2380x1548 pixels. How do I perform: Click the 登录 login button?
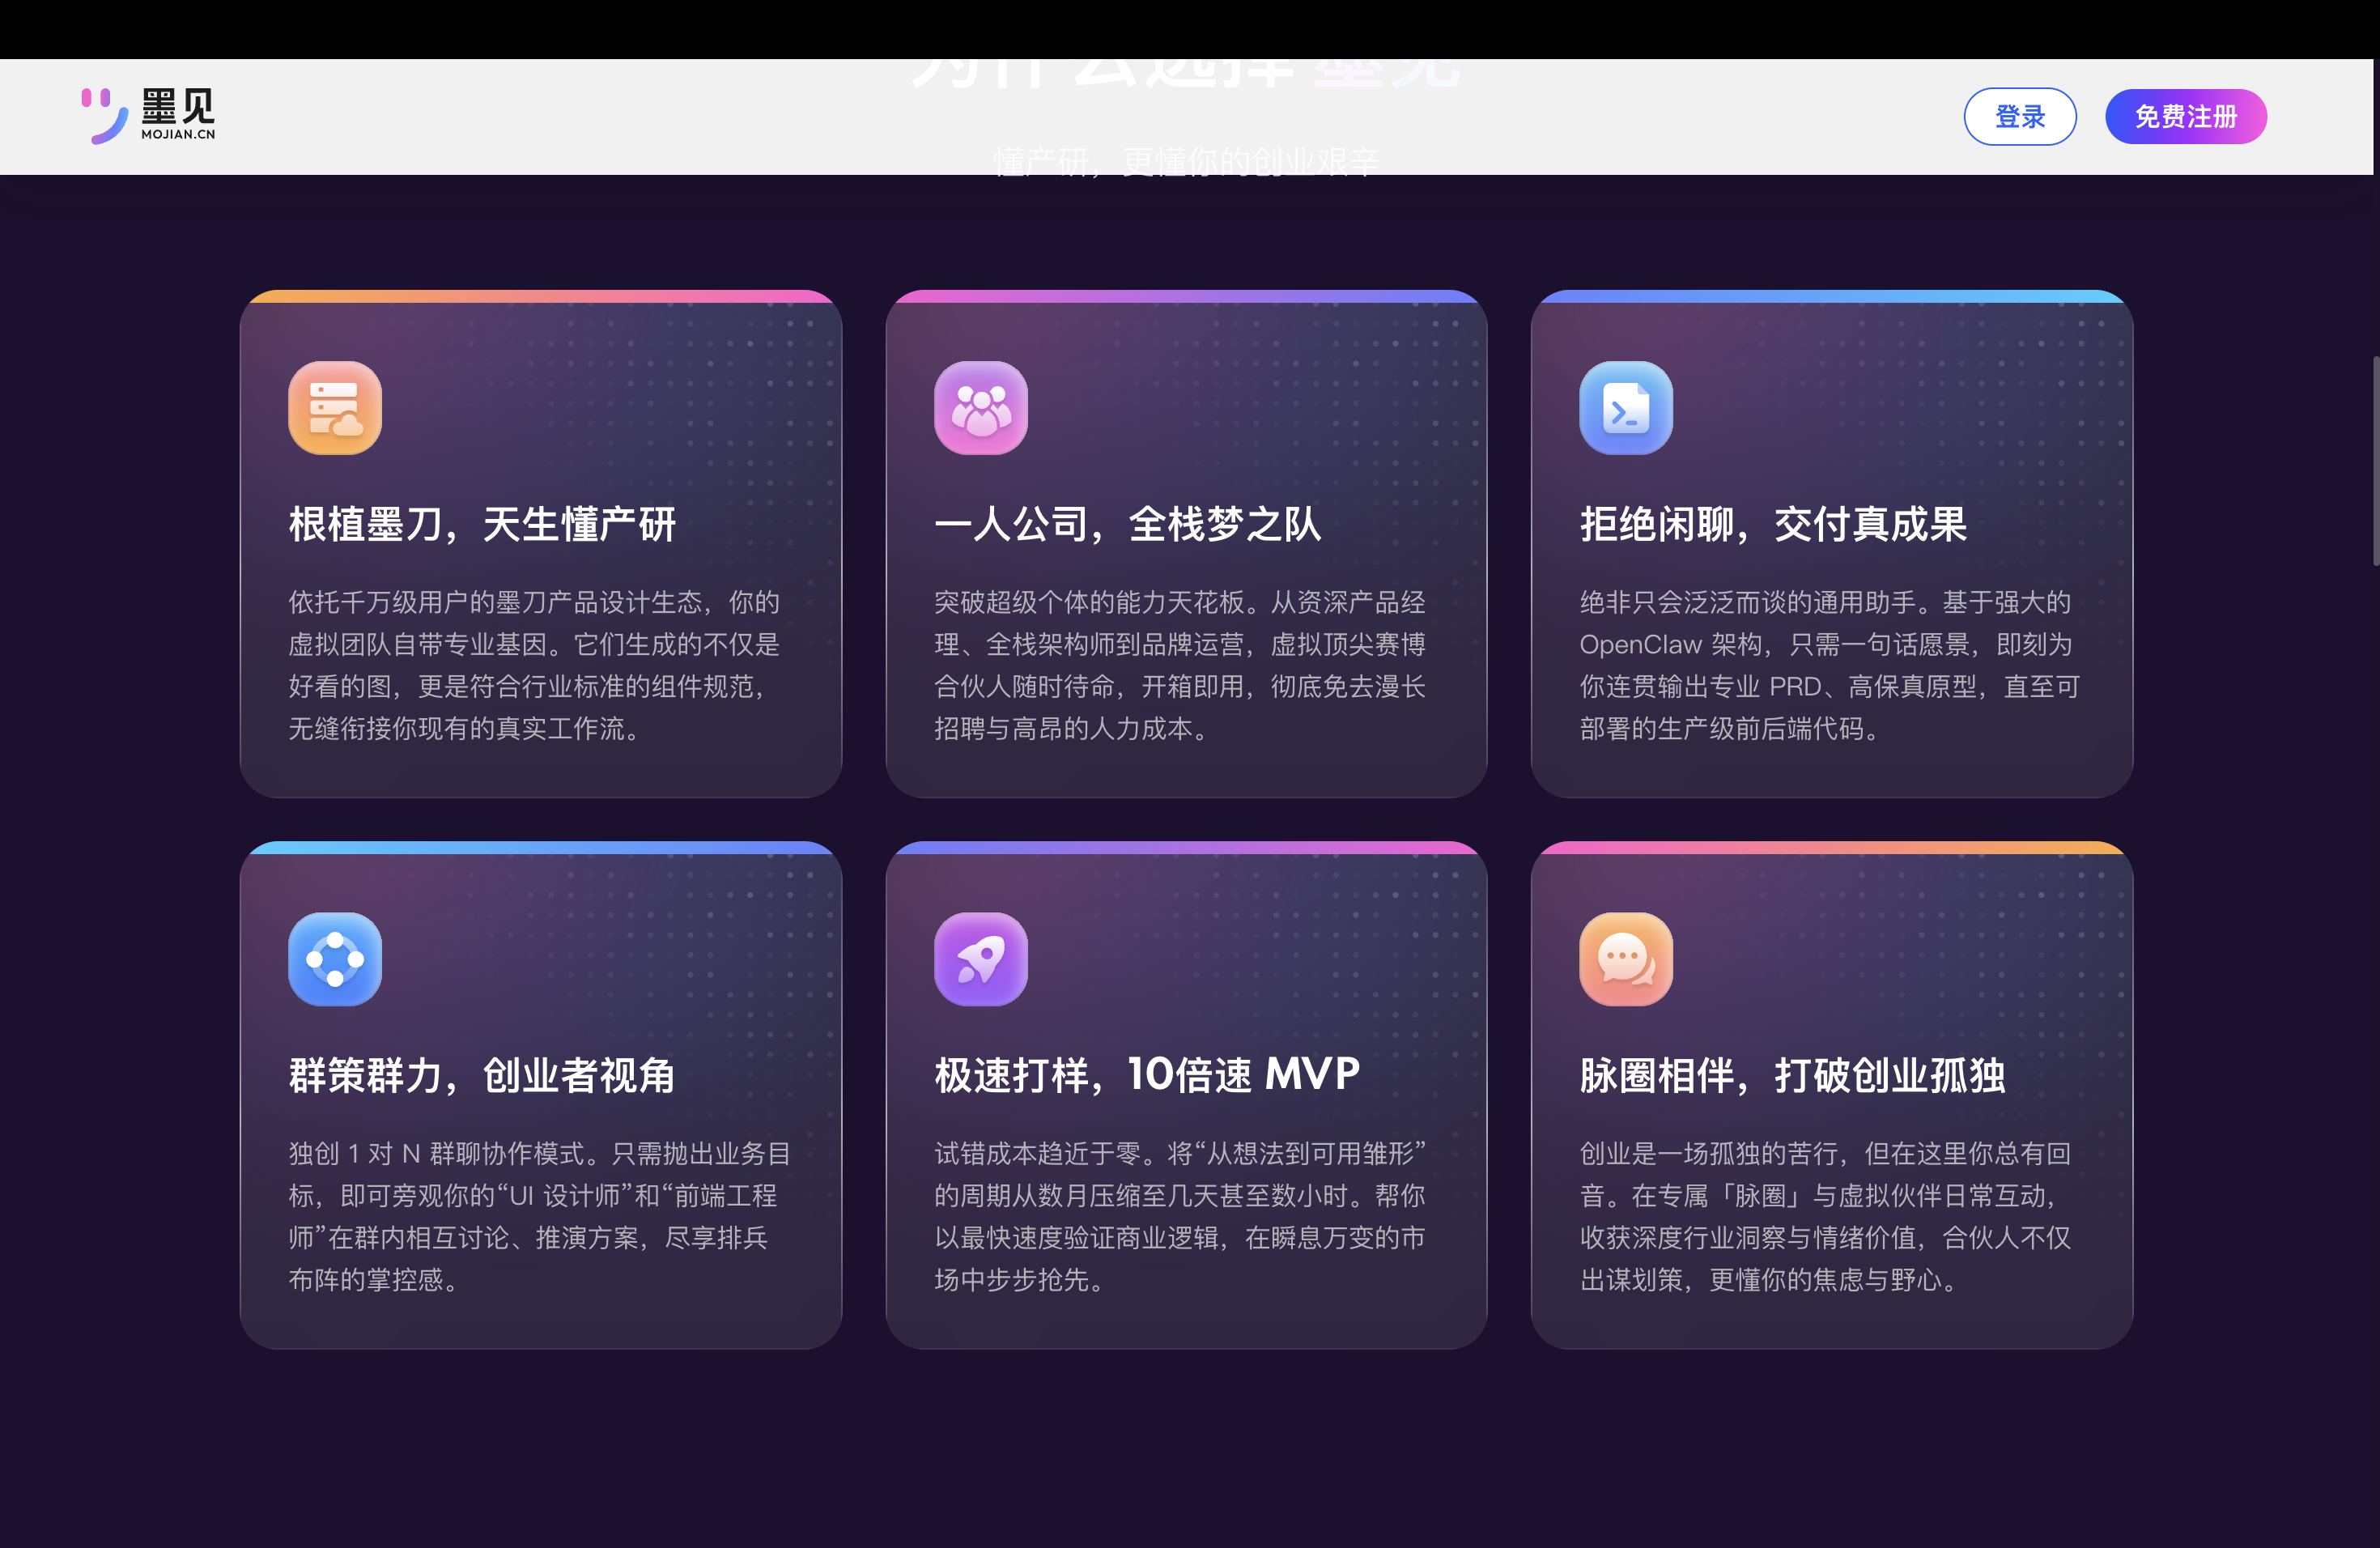coord(2020,117)
